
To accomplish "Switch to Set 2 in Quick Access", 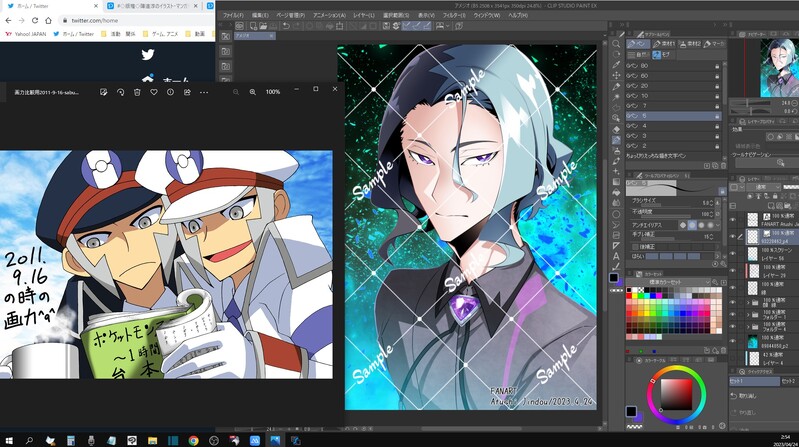I will (x=789, y=381).
